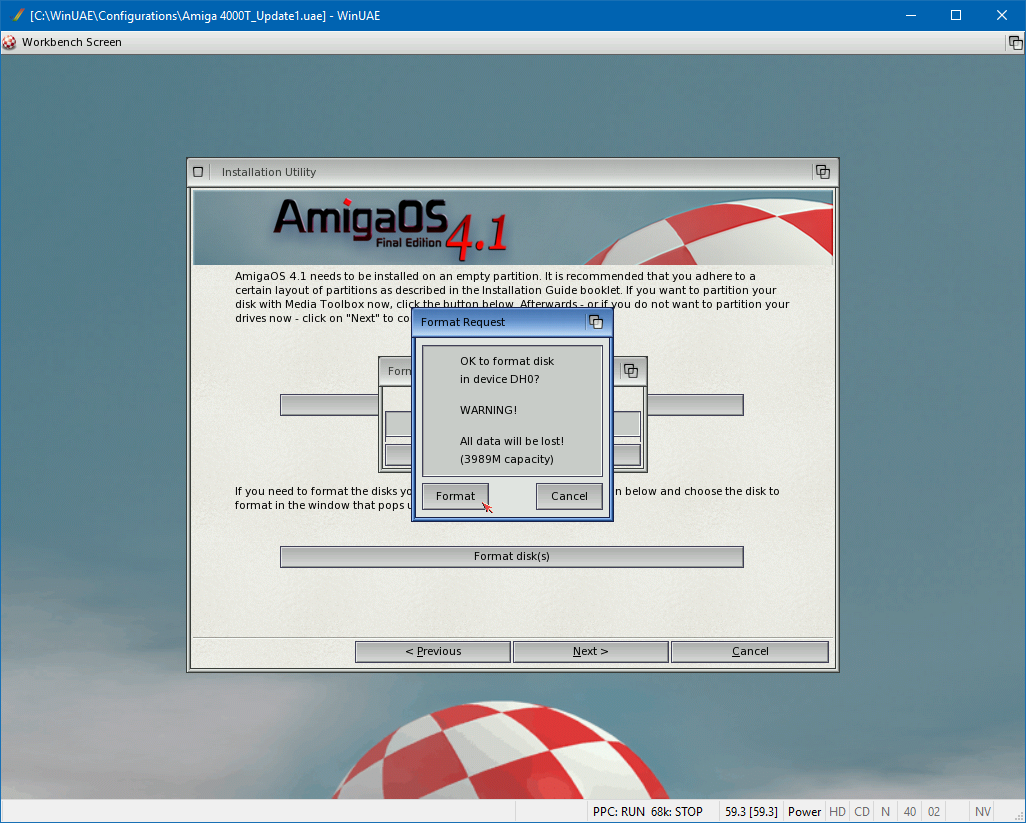Go back with the Previous button
This screenshot has width=1026, height=823.
point(433,652)
